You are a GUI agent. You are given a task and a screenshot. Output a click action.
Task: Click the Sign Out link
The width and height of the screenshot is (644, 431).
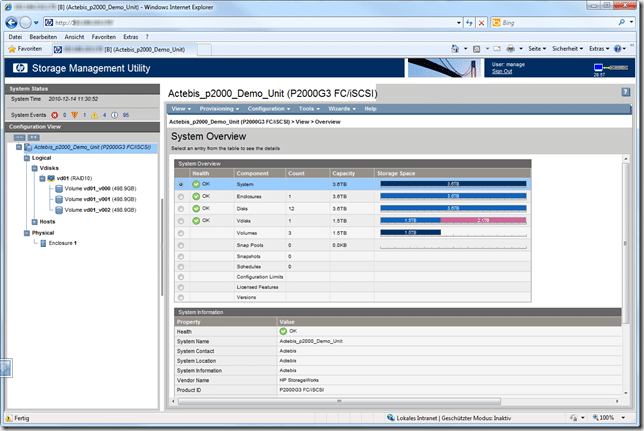click(502, 71)
